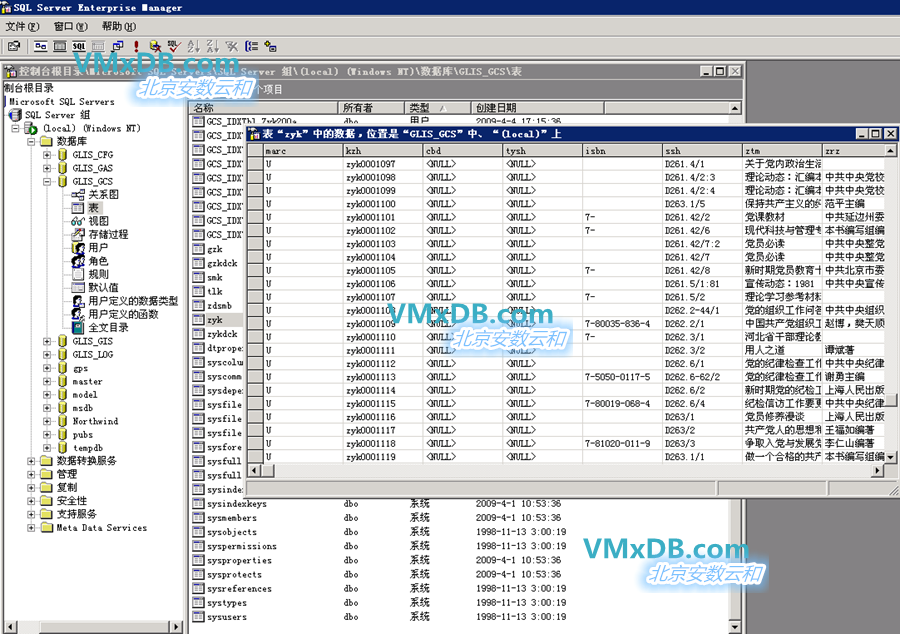The height and width of the screenshot is (634, 900).
Task: Sort tables by the 类型 column header
Action: pos(438,108)
